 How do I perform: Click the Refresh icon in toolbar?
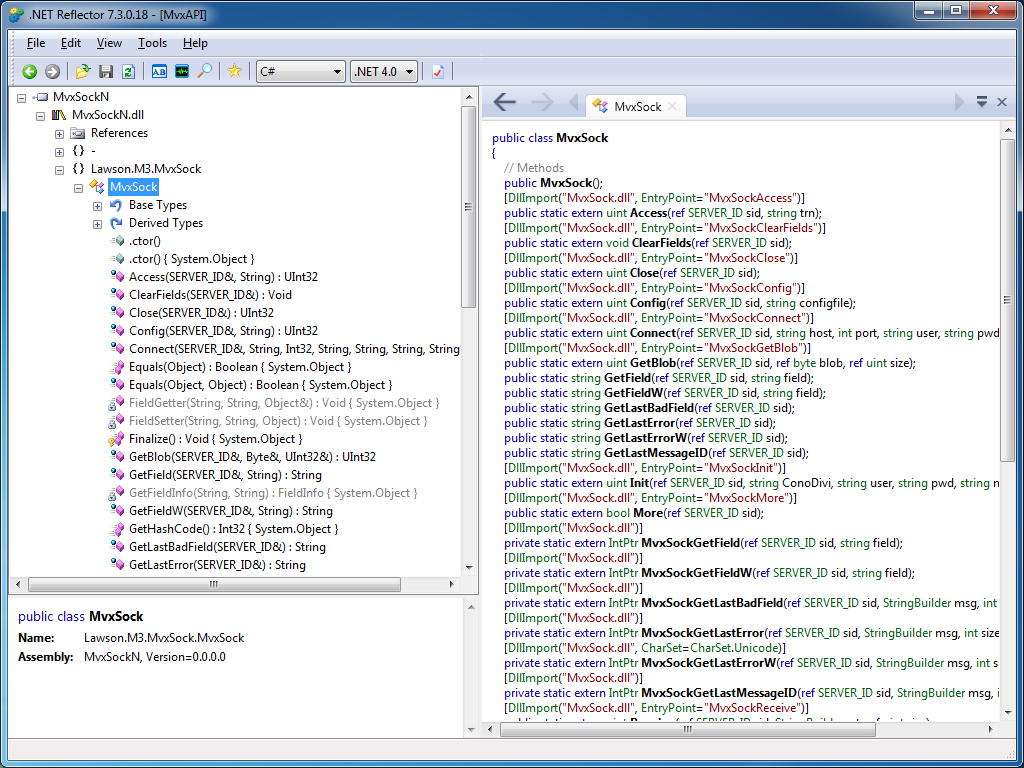tap(128, 71)
